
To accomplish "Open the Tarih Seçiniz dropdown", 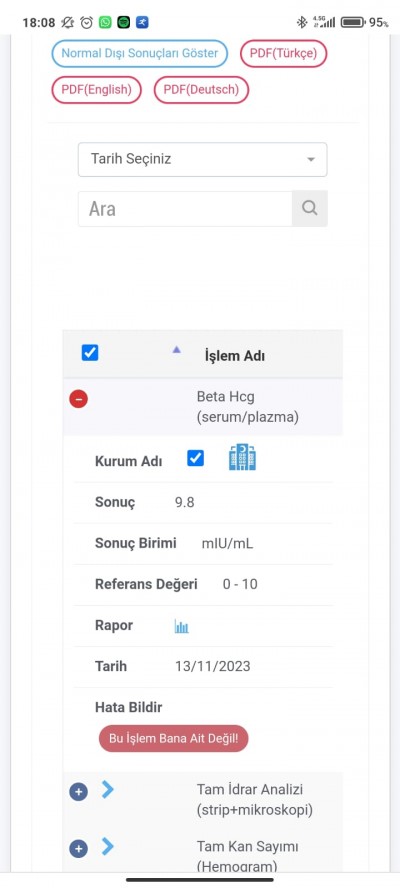I will point(202,159).
